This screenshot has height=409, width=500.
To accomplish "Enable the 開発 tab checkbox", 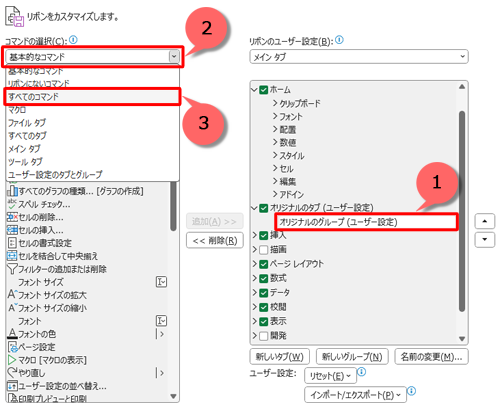I will (x=264, y=336).
